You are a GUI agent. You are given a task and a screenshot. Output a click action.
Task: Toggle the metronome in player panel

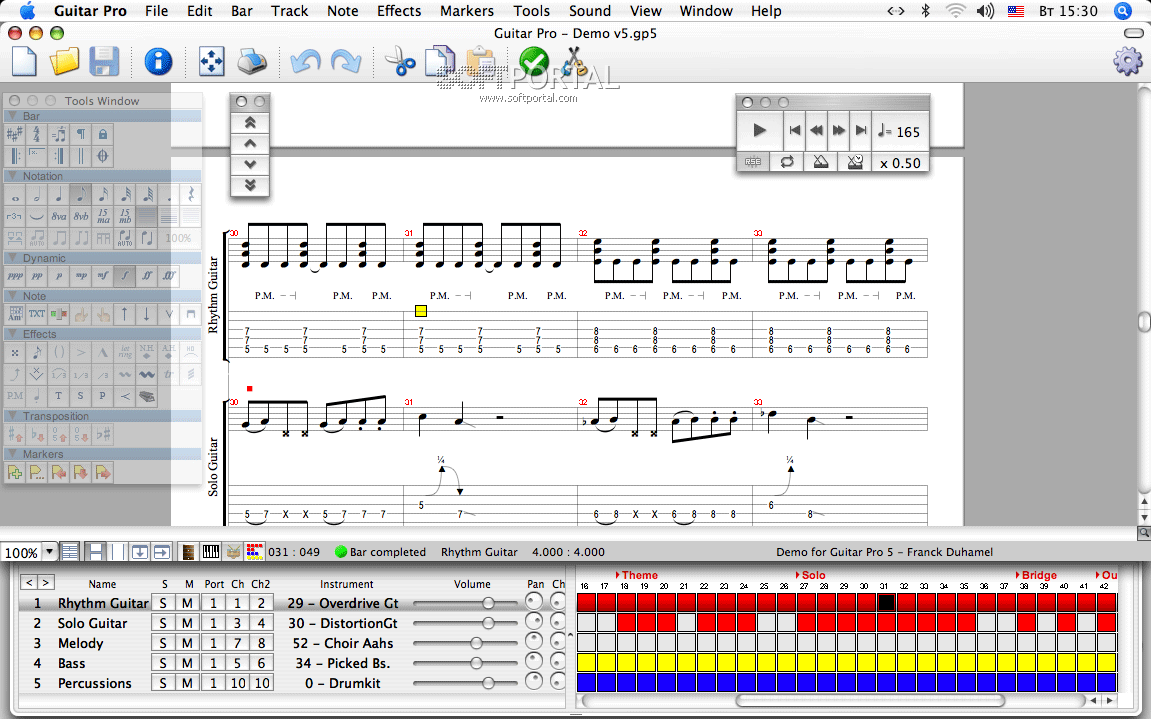[821, 162]
